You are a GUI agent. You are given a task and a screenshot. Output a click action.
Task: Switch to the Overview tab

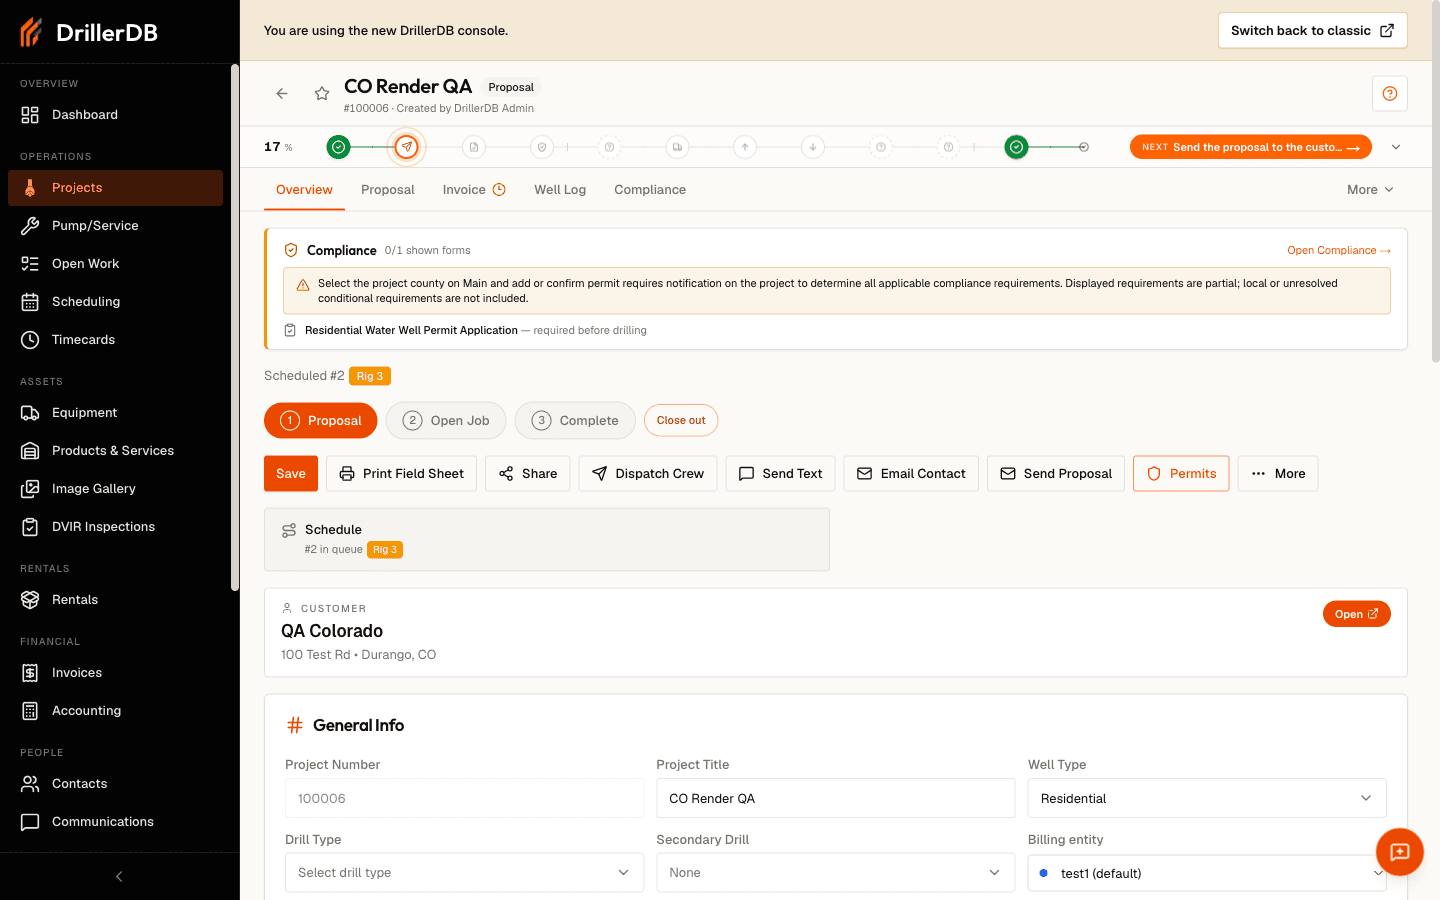tap(304, 190)
